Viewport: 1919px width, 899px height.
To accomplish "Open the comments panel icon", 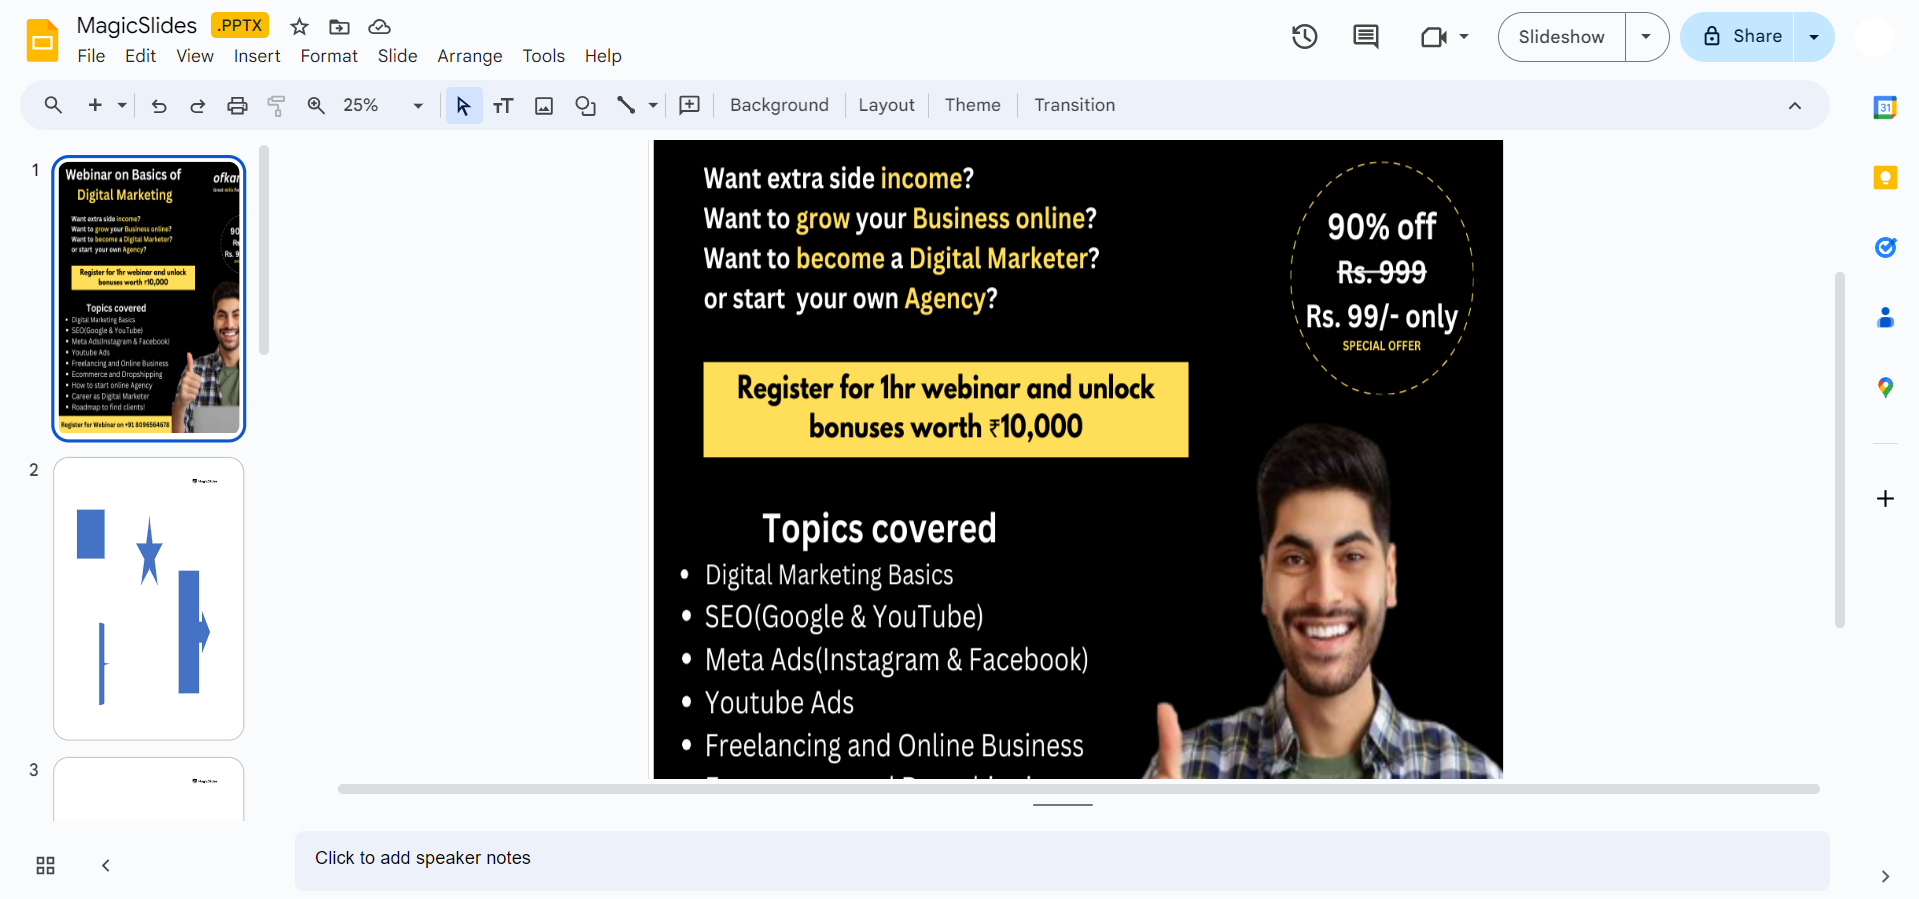I will click(x=1365, y=37).
